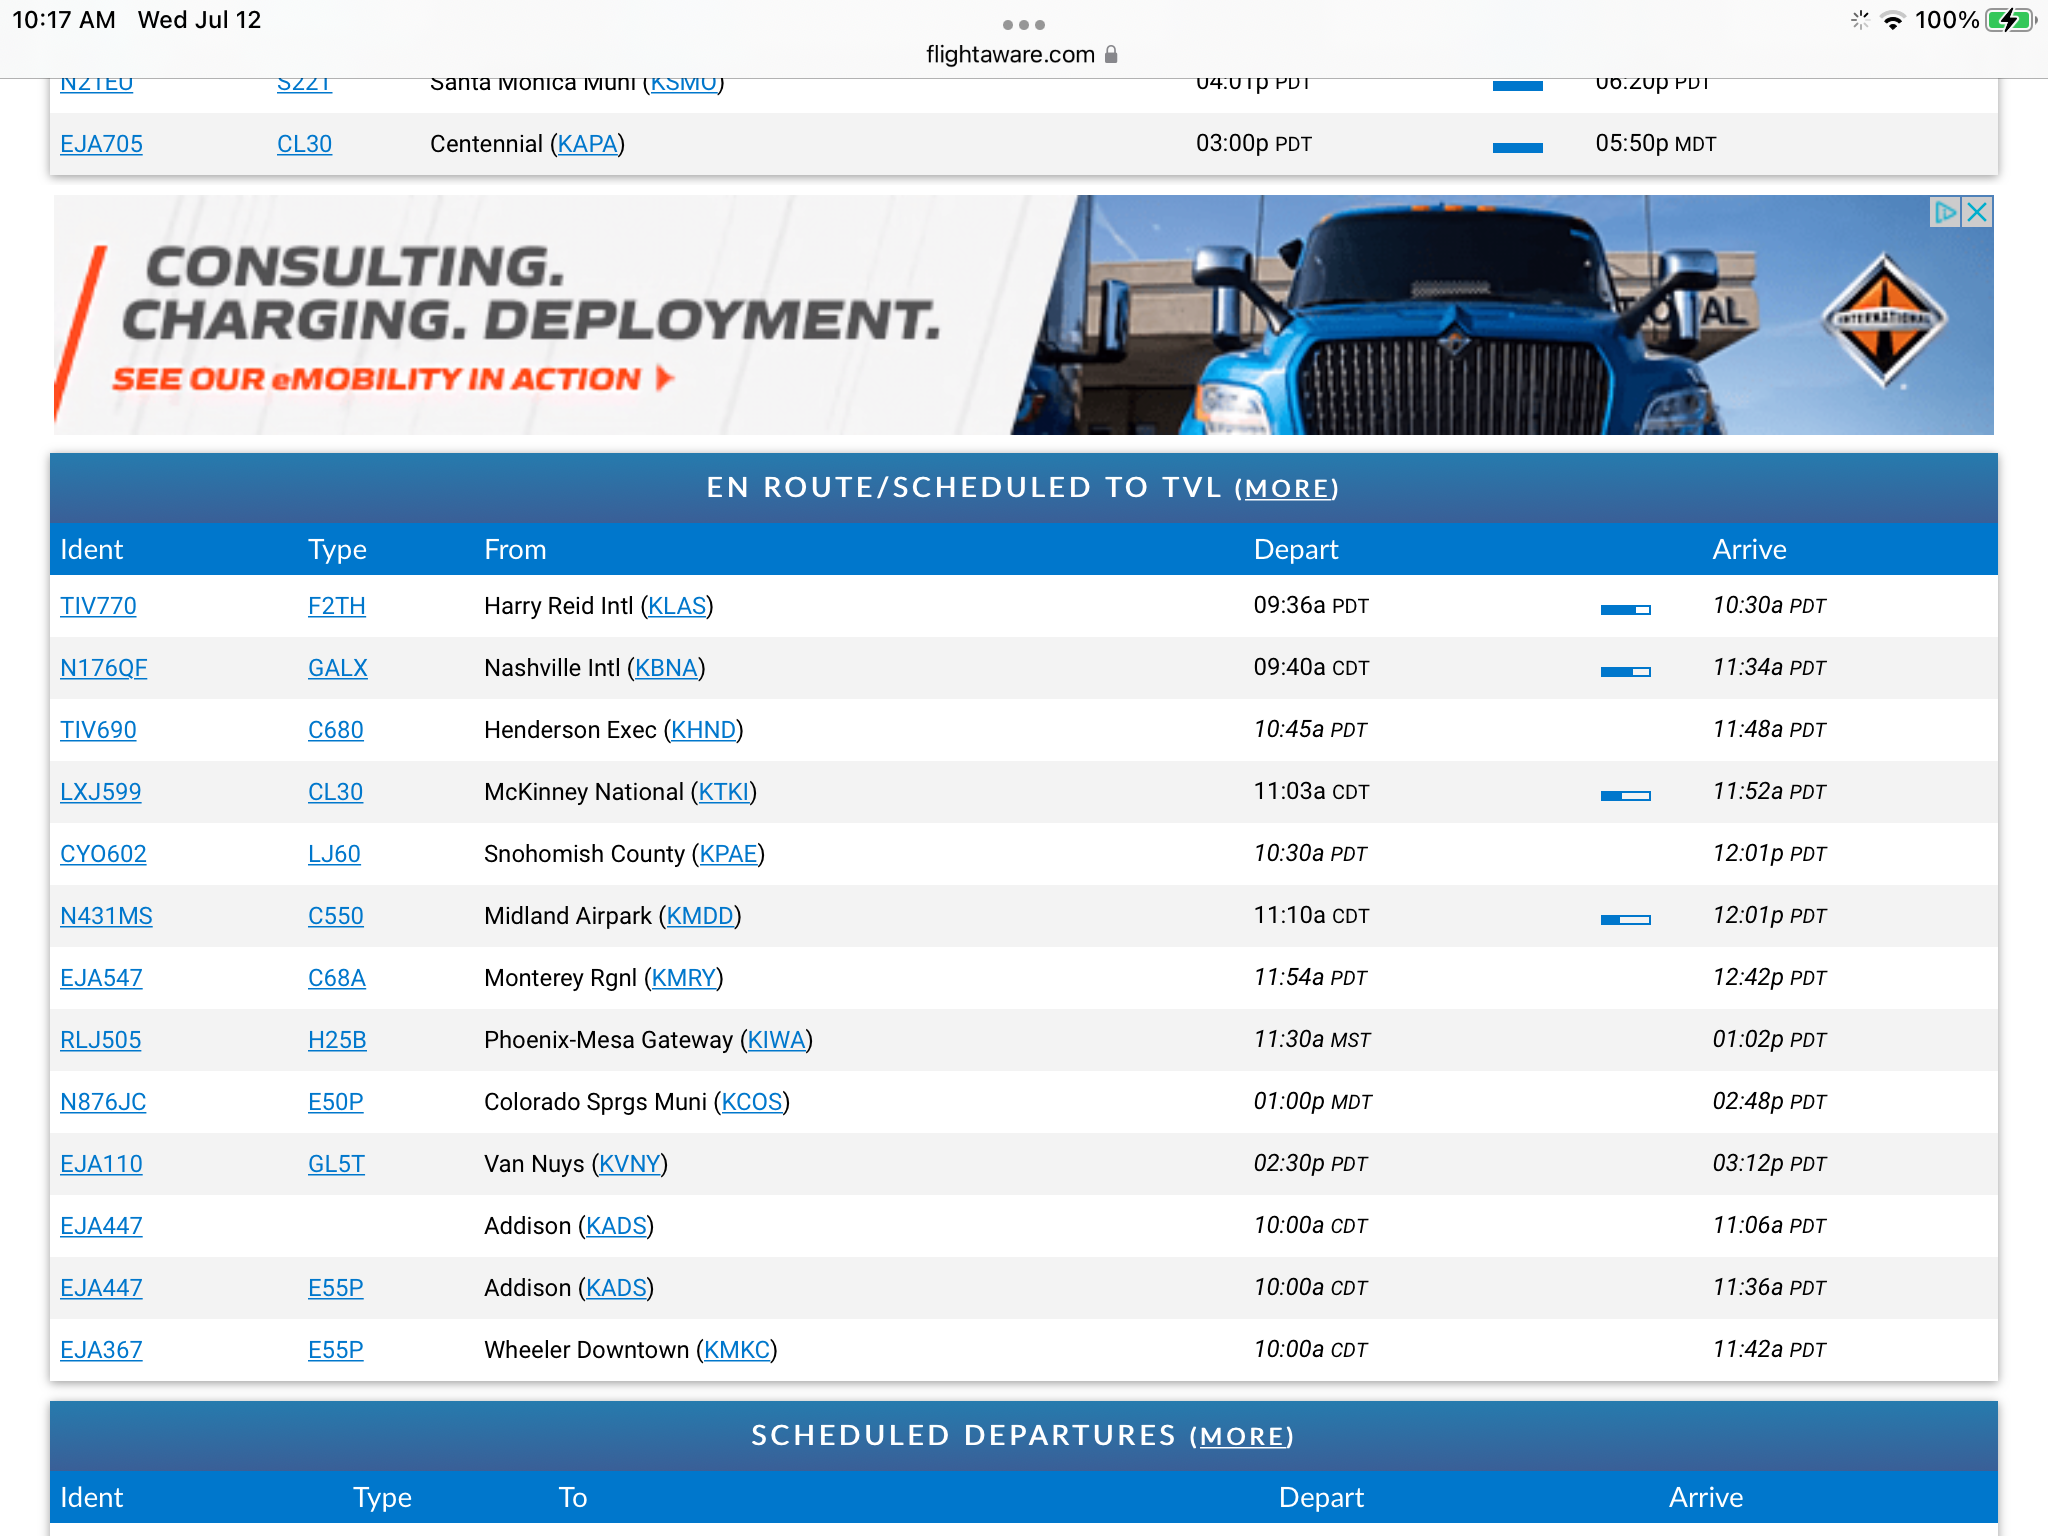Open flight TIV690

point(98,730)
